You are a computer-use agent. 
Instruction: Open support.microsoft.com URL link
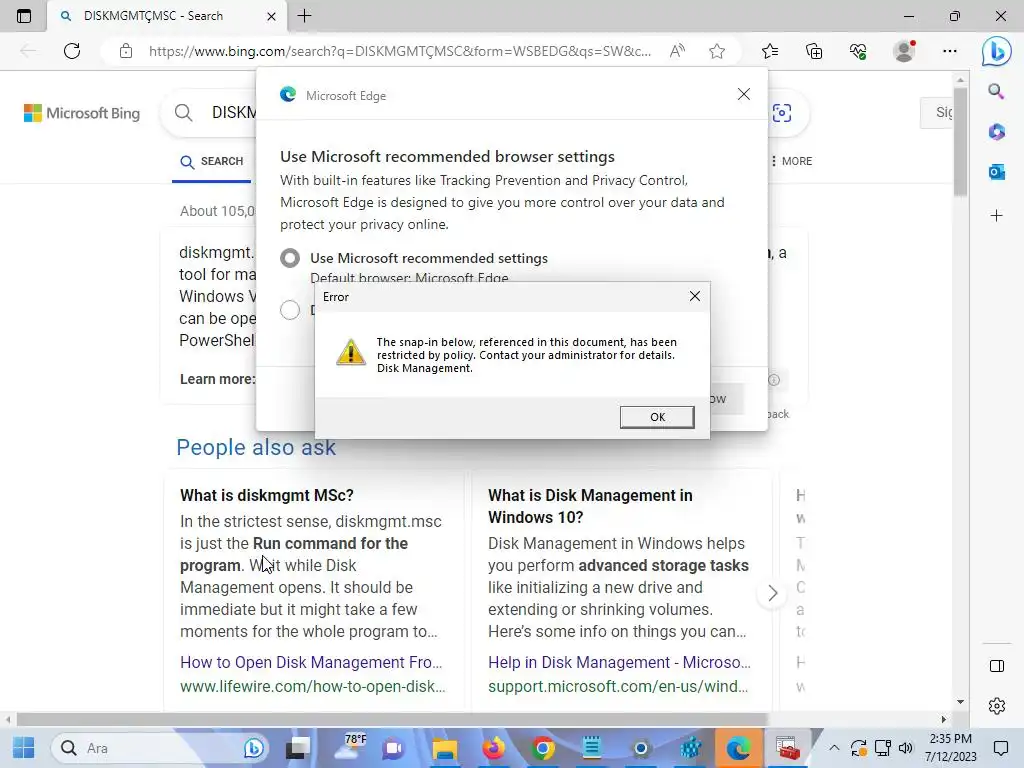click(618, 686)
